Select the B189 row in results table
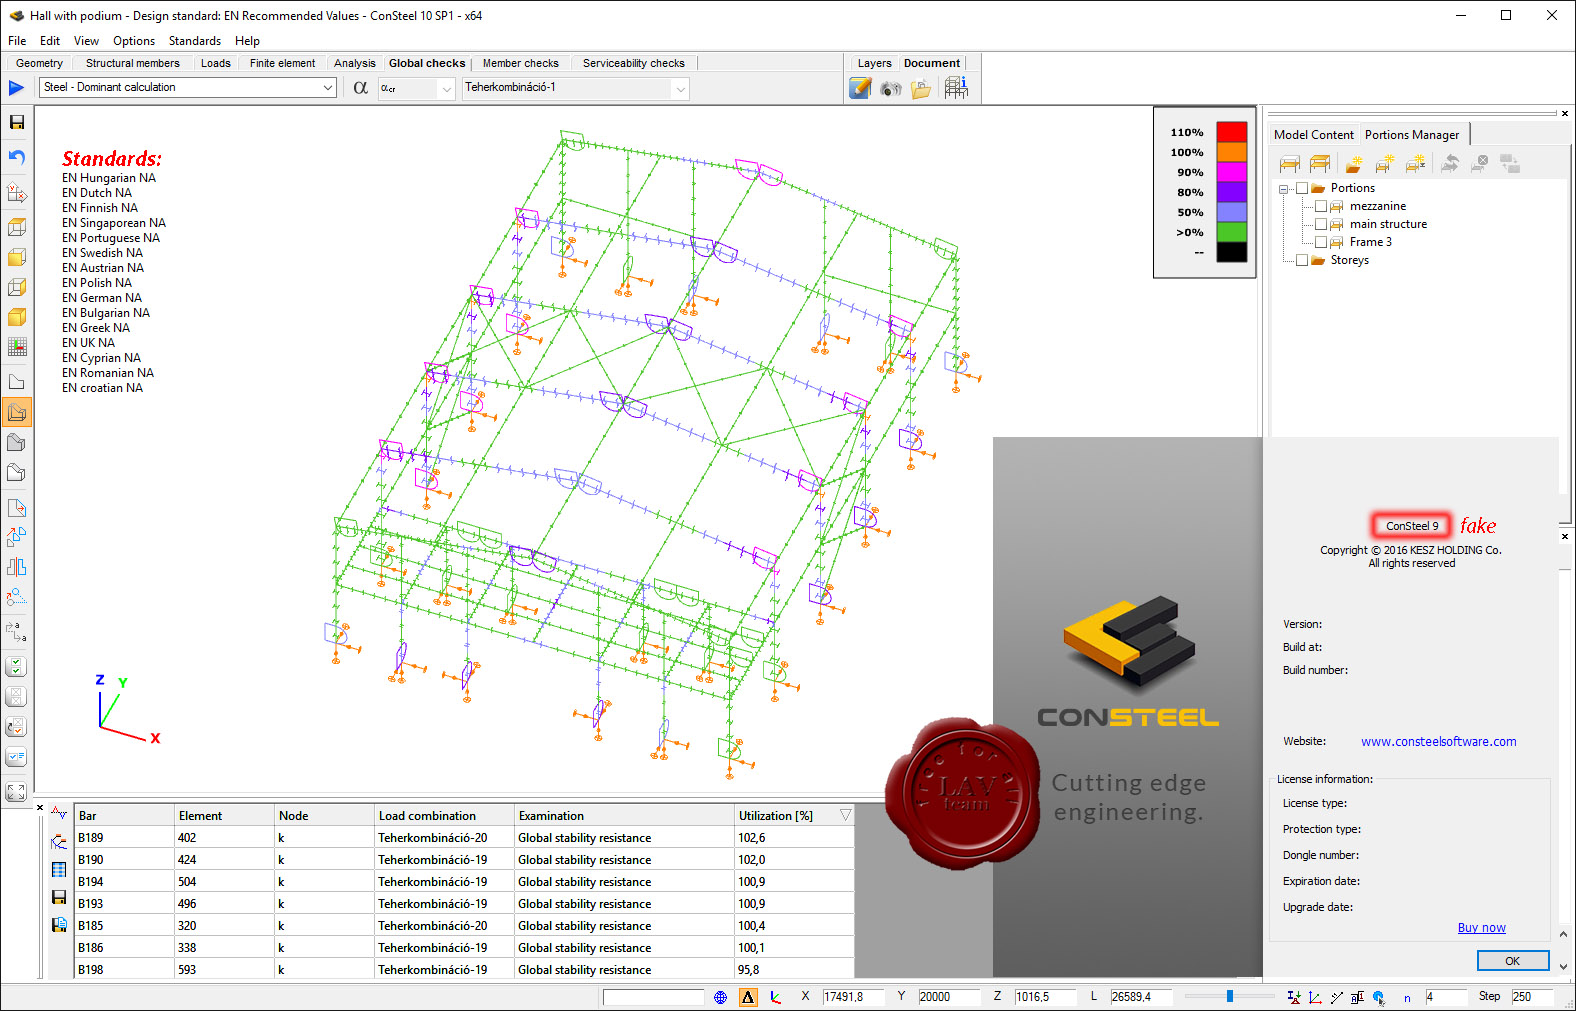The height and width of the screenshot is (1011, 1576). click(x=464, y=838)
